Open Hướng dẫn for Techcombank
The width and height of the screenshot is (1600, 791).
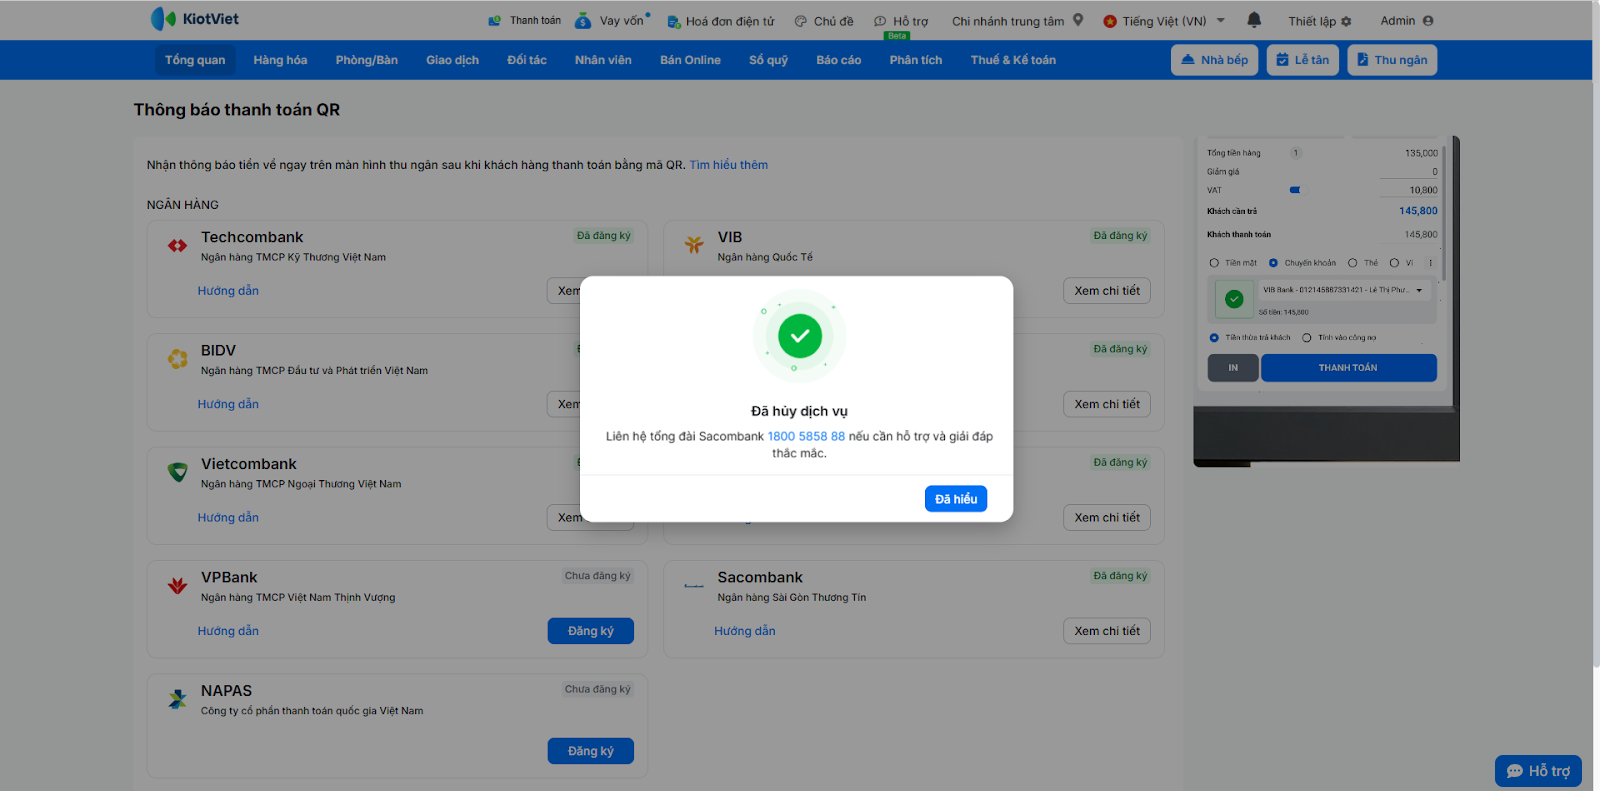(x=228, y=291)
